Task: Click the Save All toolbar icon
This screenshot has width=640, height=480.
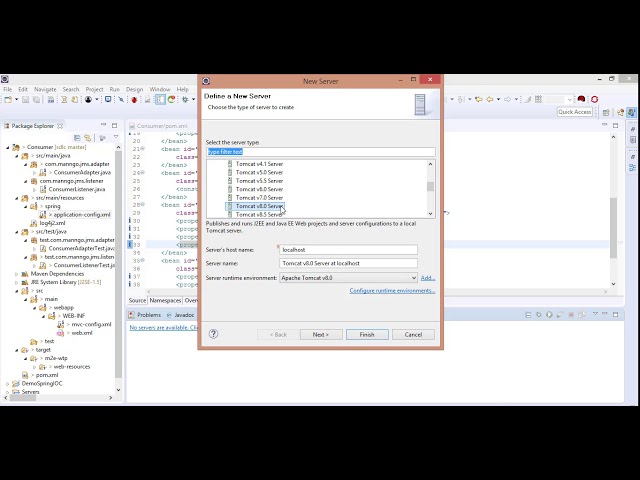Action: [36, 99]
